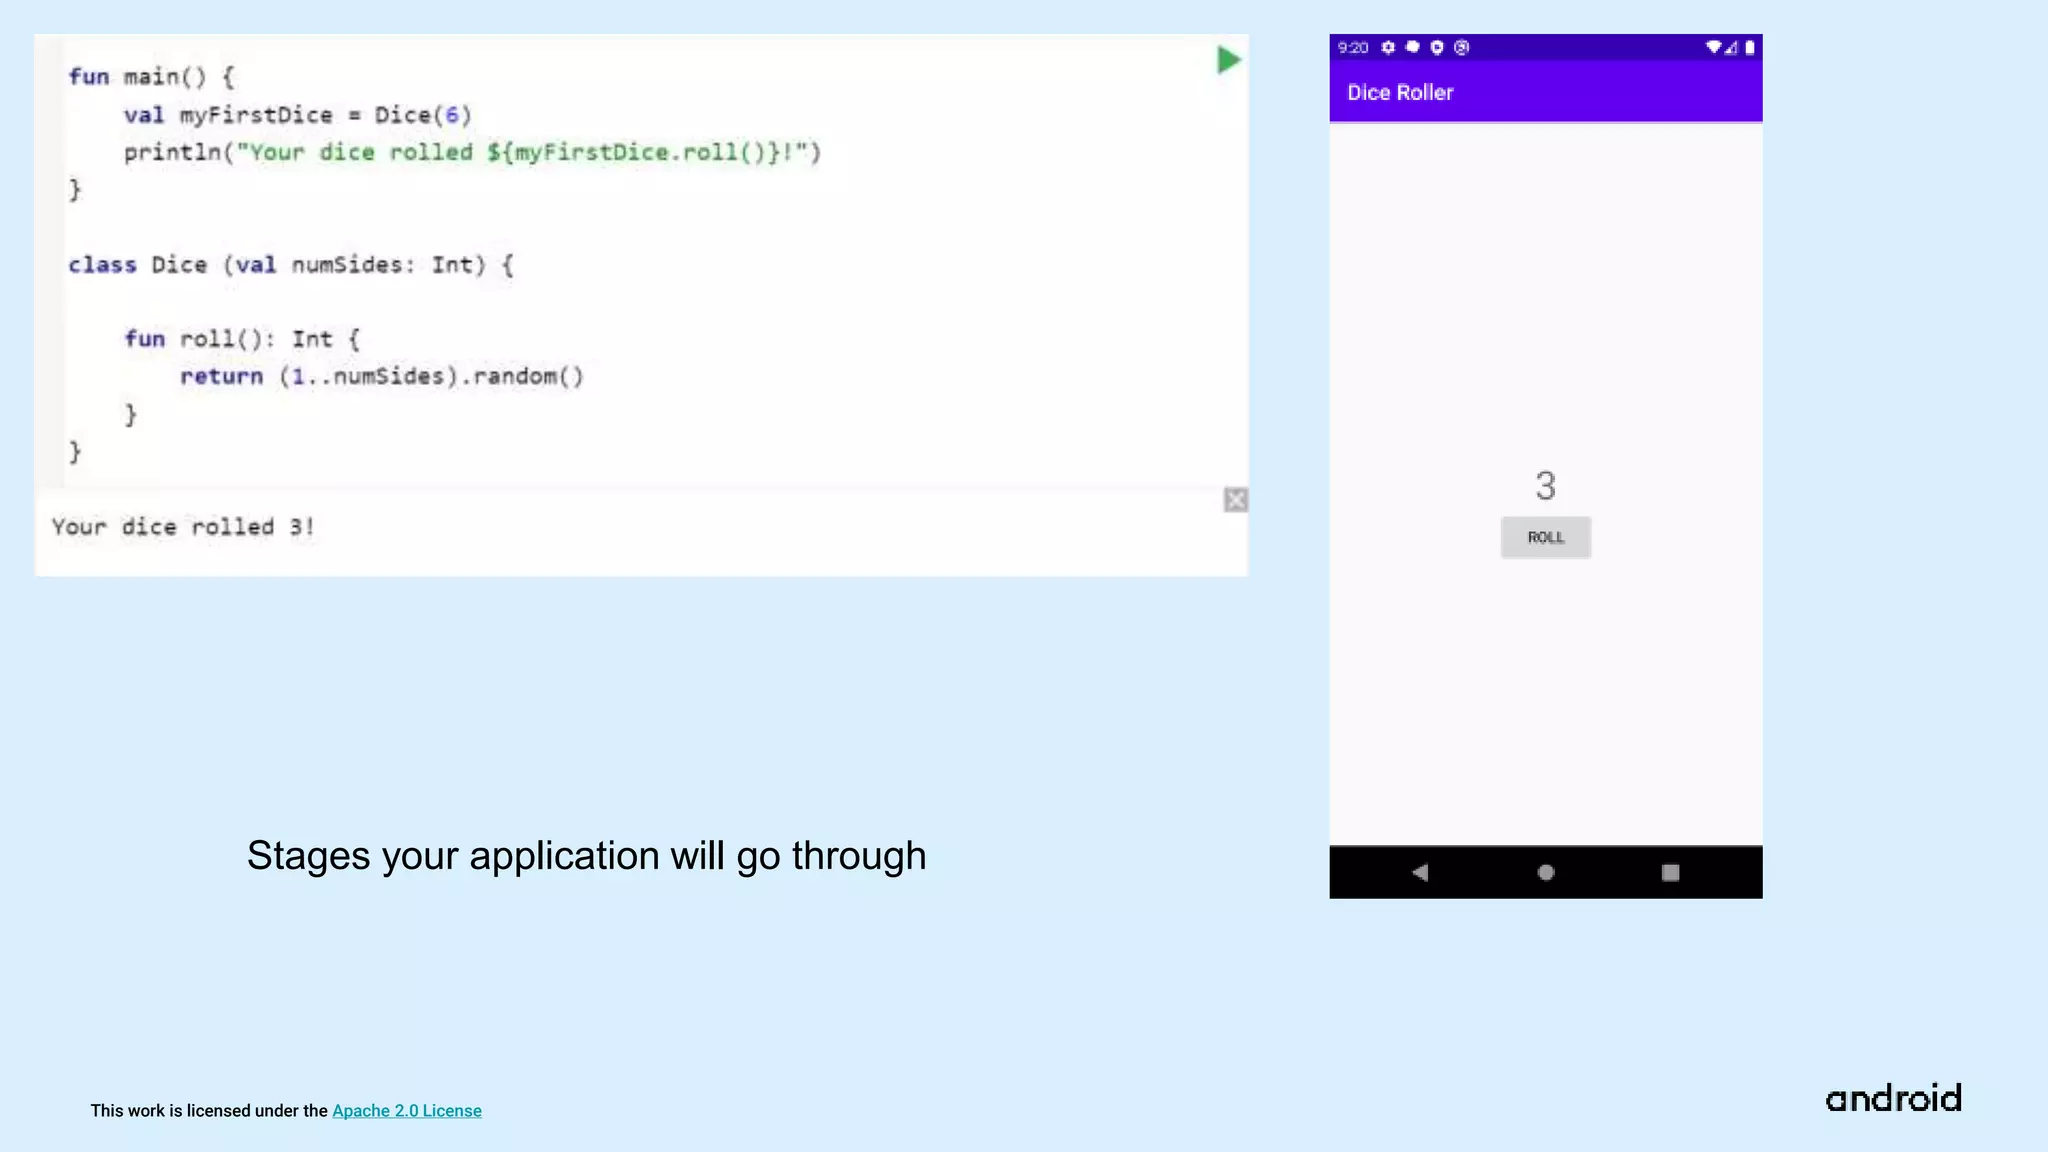Screen dimensions: 2048x1152
Task: Click the cellular signal icon in status bar
Action: [x=1731, y=47]
